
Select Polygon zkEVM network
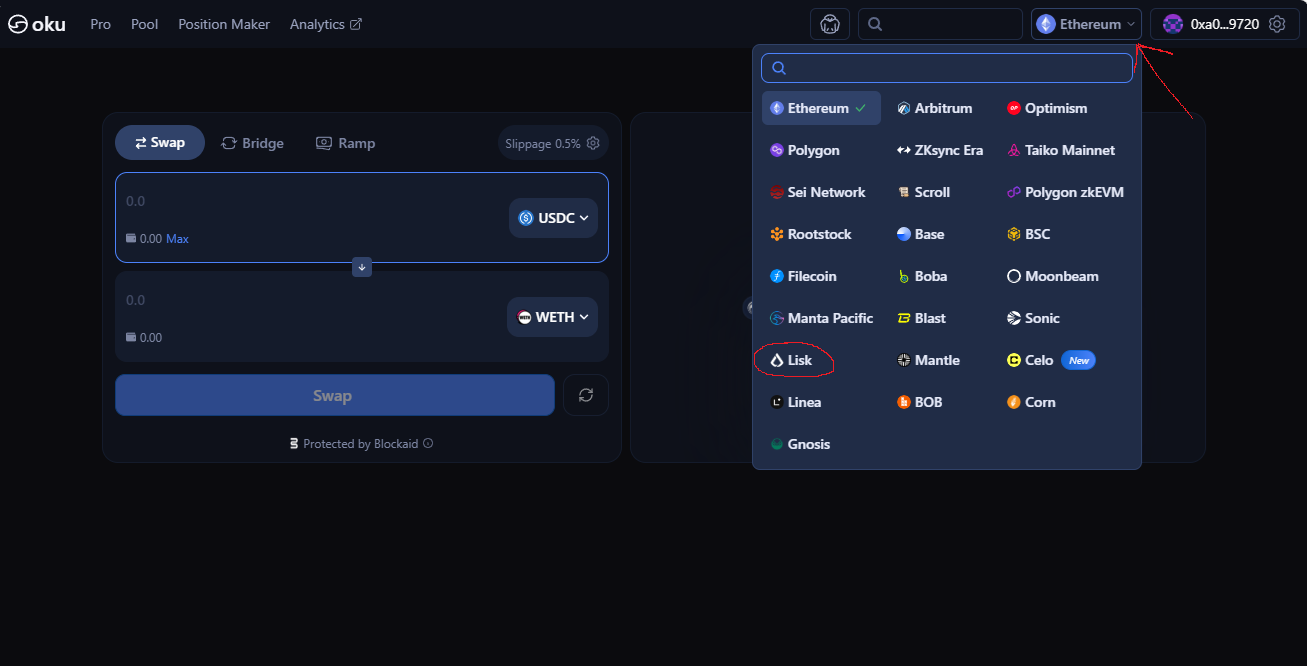[1066, 192]
